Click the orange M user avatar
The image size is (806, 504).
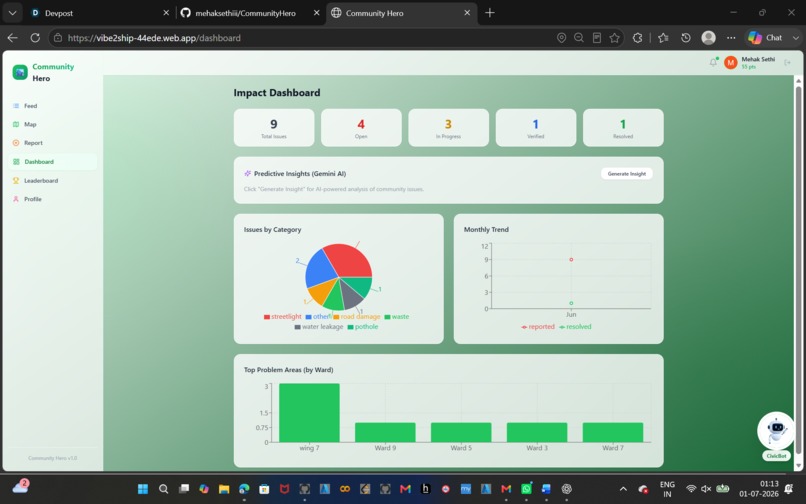pyautogui.click(x=730, y=63)
